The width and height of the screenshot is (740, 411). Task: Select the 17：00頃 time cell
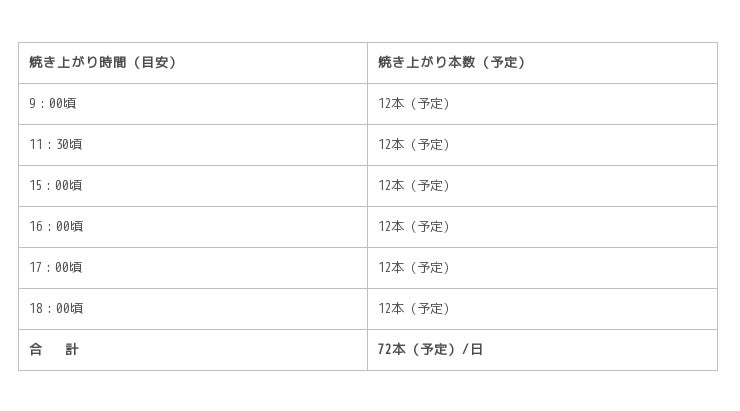click(x=56, y=268)
